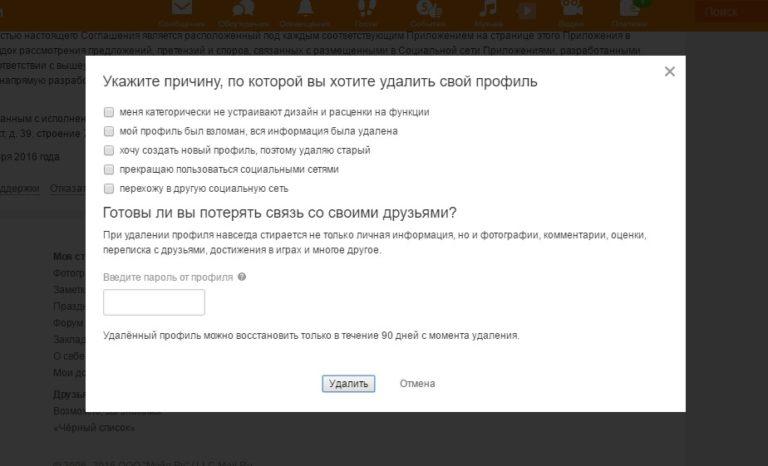The width and height of the screenshot is (768, 466).
Task: Tick 'перехожу в другую социальную сеть' checkbox
Action: 109,188
